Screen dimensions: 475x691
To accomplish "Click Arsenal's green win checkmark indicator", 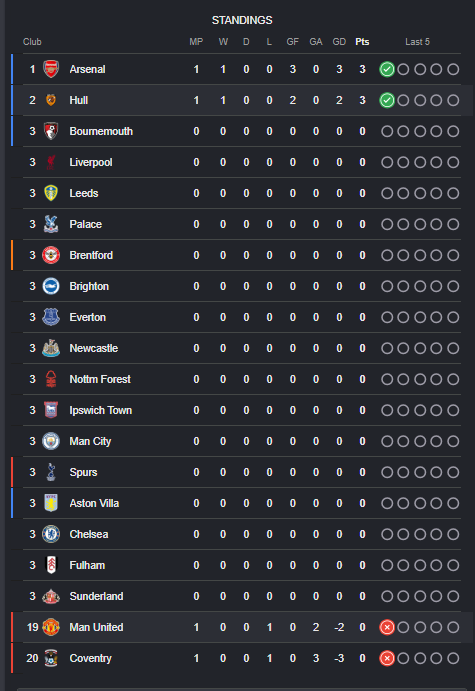I will coord(387,69).
